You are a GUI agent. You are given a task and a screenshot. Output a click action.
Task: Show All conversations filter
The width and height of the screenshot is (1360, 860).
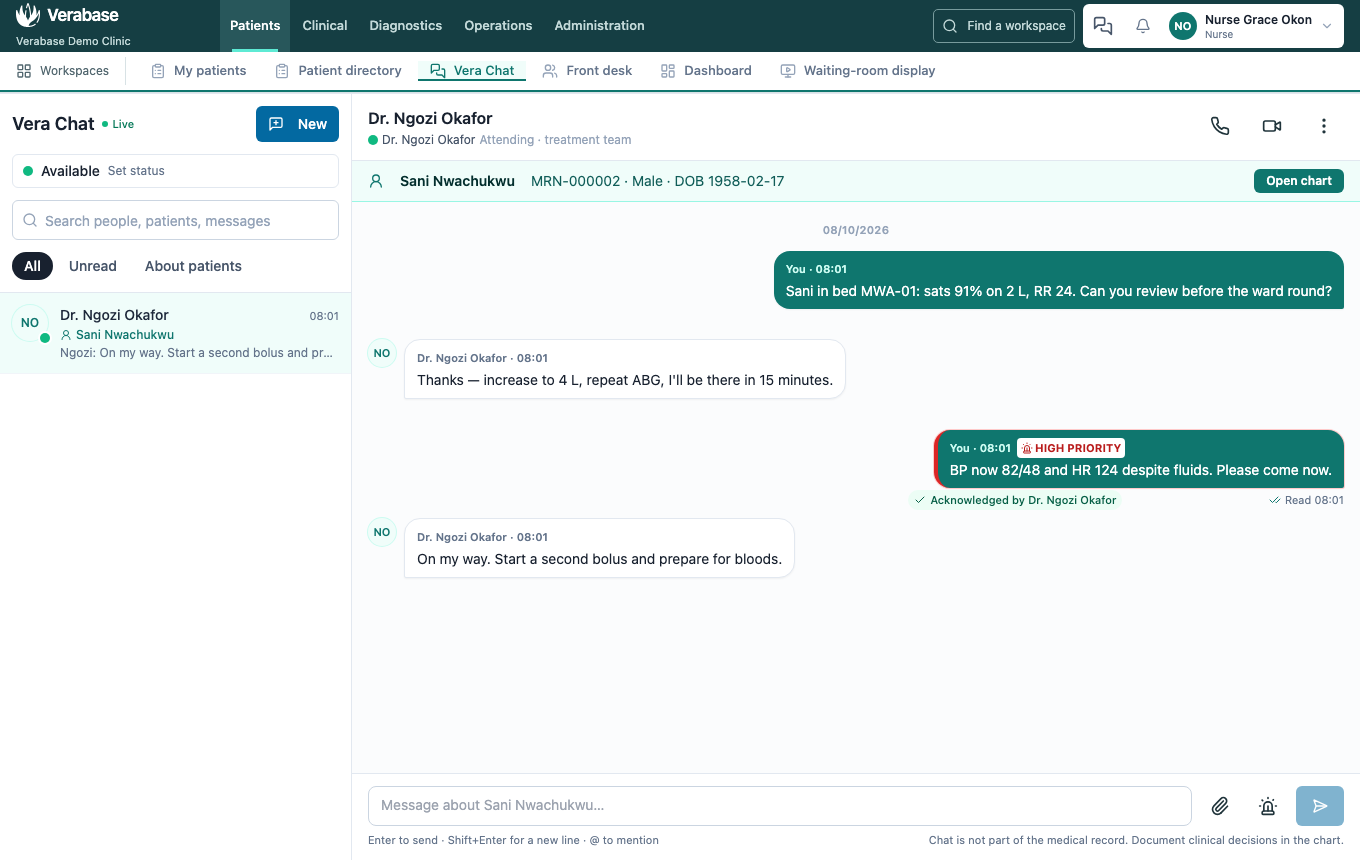point(33,266)
